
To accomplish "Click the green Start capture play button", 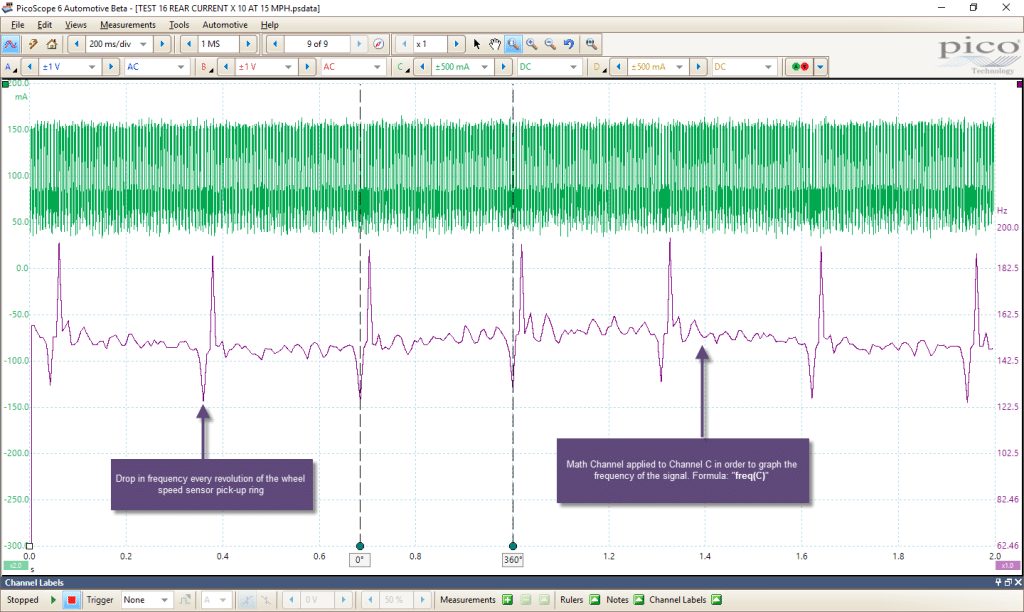I will coord(54,600).
